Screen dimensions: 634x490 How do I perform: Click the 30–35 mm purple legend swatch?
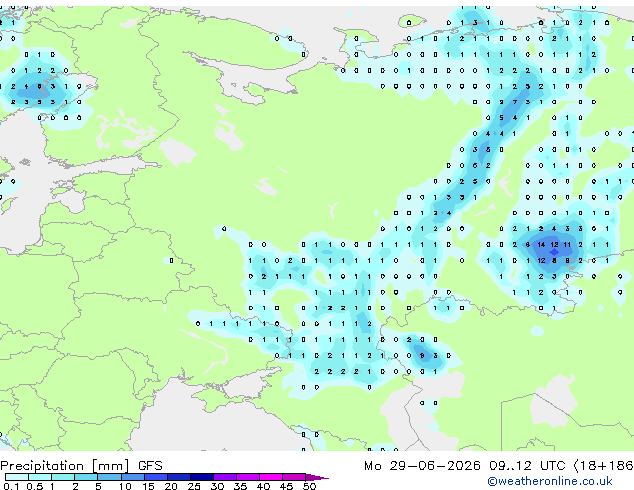pos(224,477)
